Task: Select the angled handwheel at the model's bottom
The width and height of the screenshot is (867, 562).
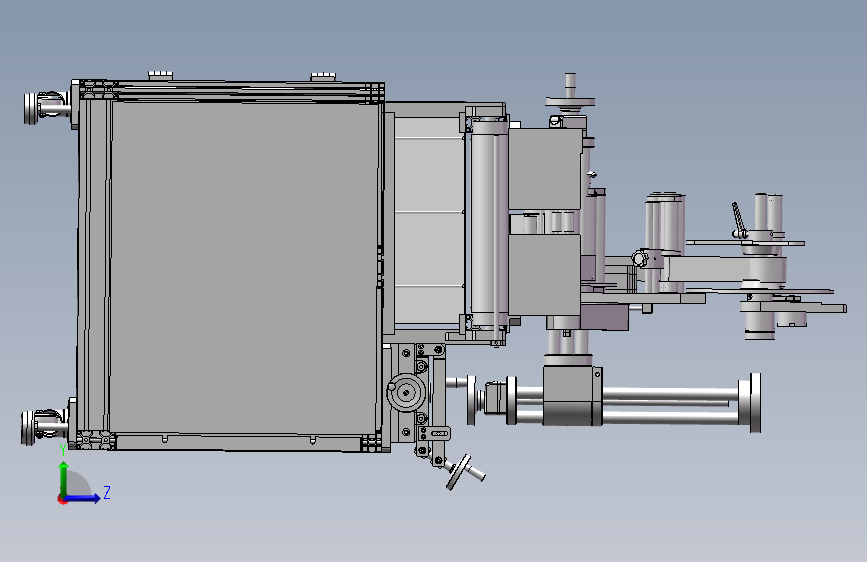Action: [464, 472]
